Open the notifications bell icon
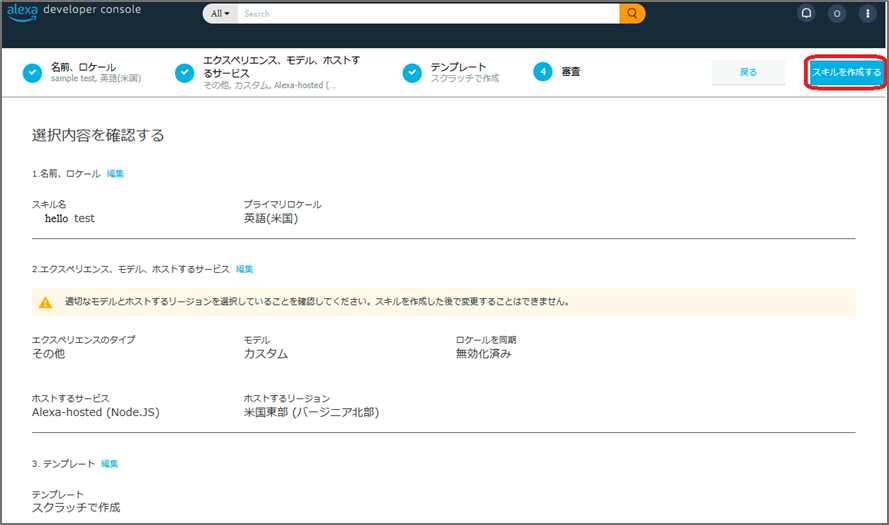This screenshot has width=889, height=525. (x=806, y=14)
